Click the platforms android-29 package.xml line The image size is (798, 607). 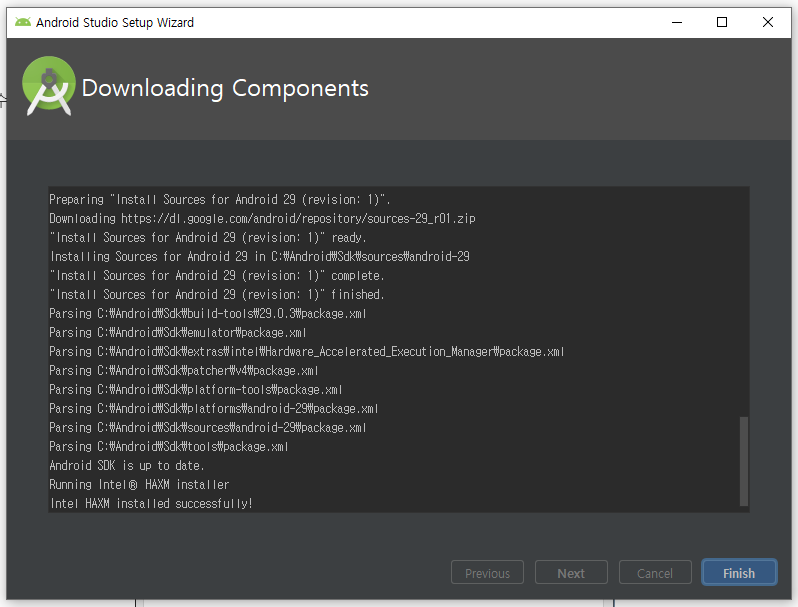coord(214,409)
